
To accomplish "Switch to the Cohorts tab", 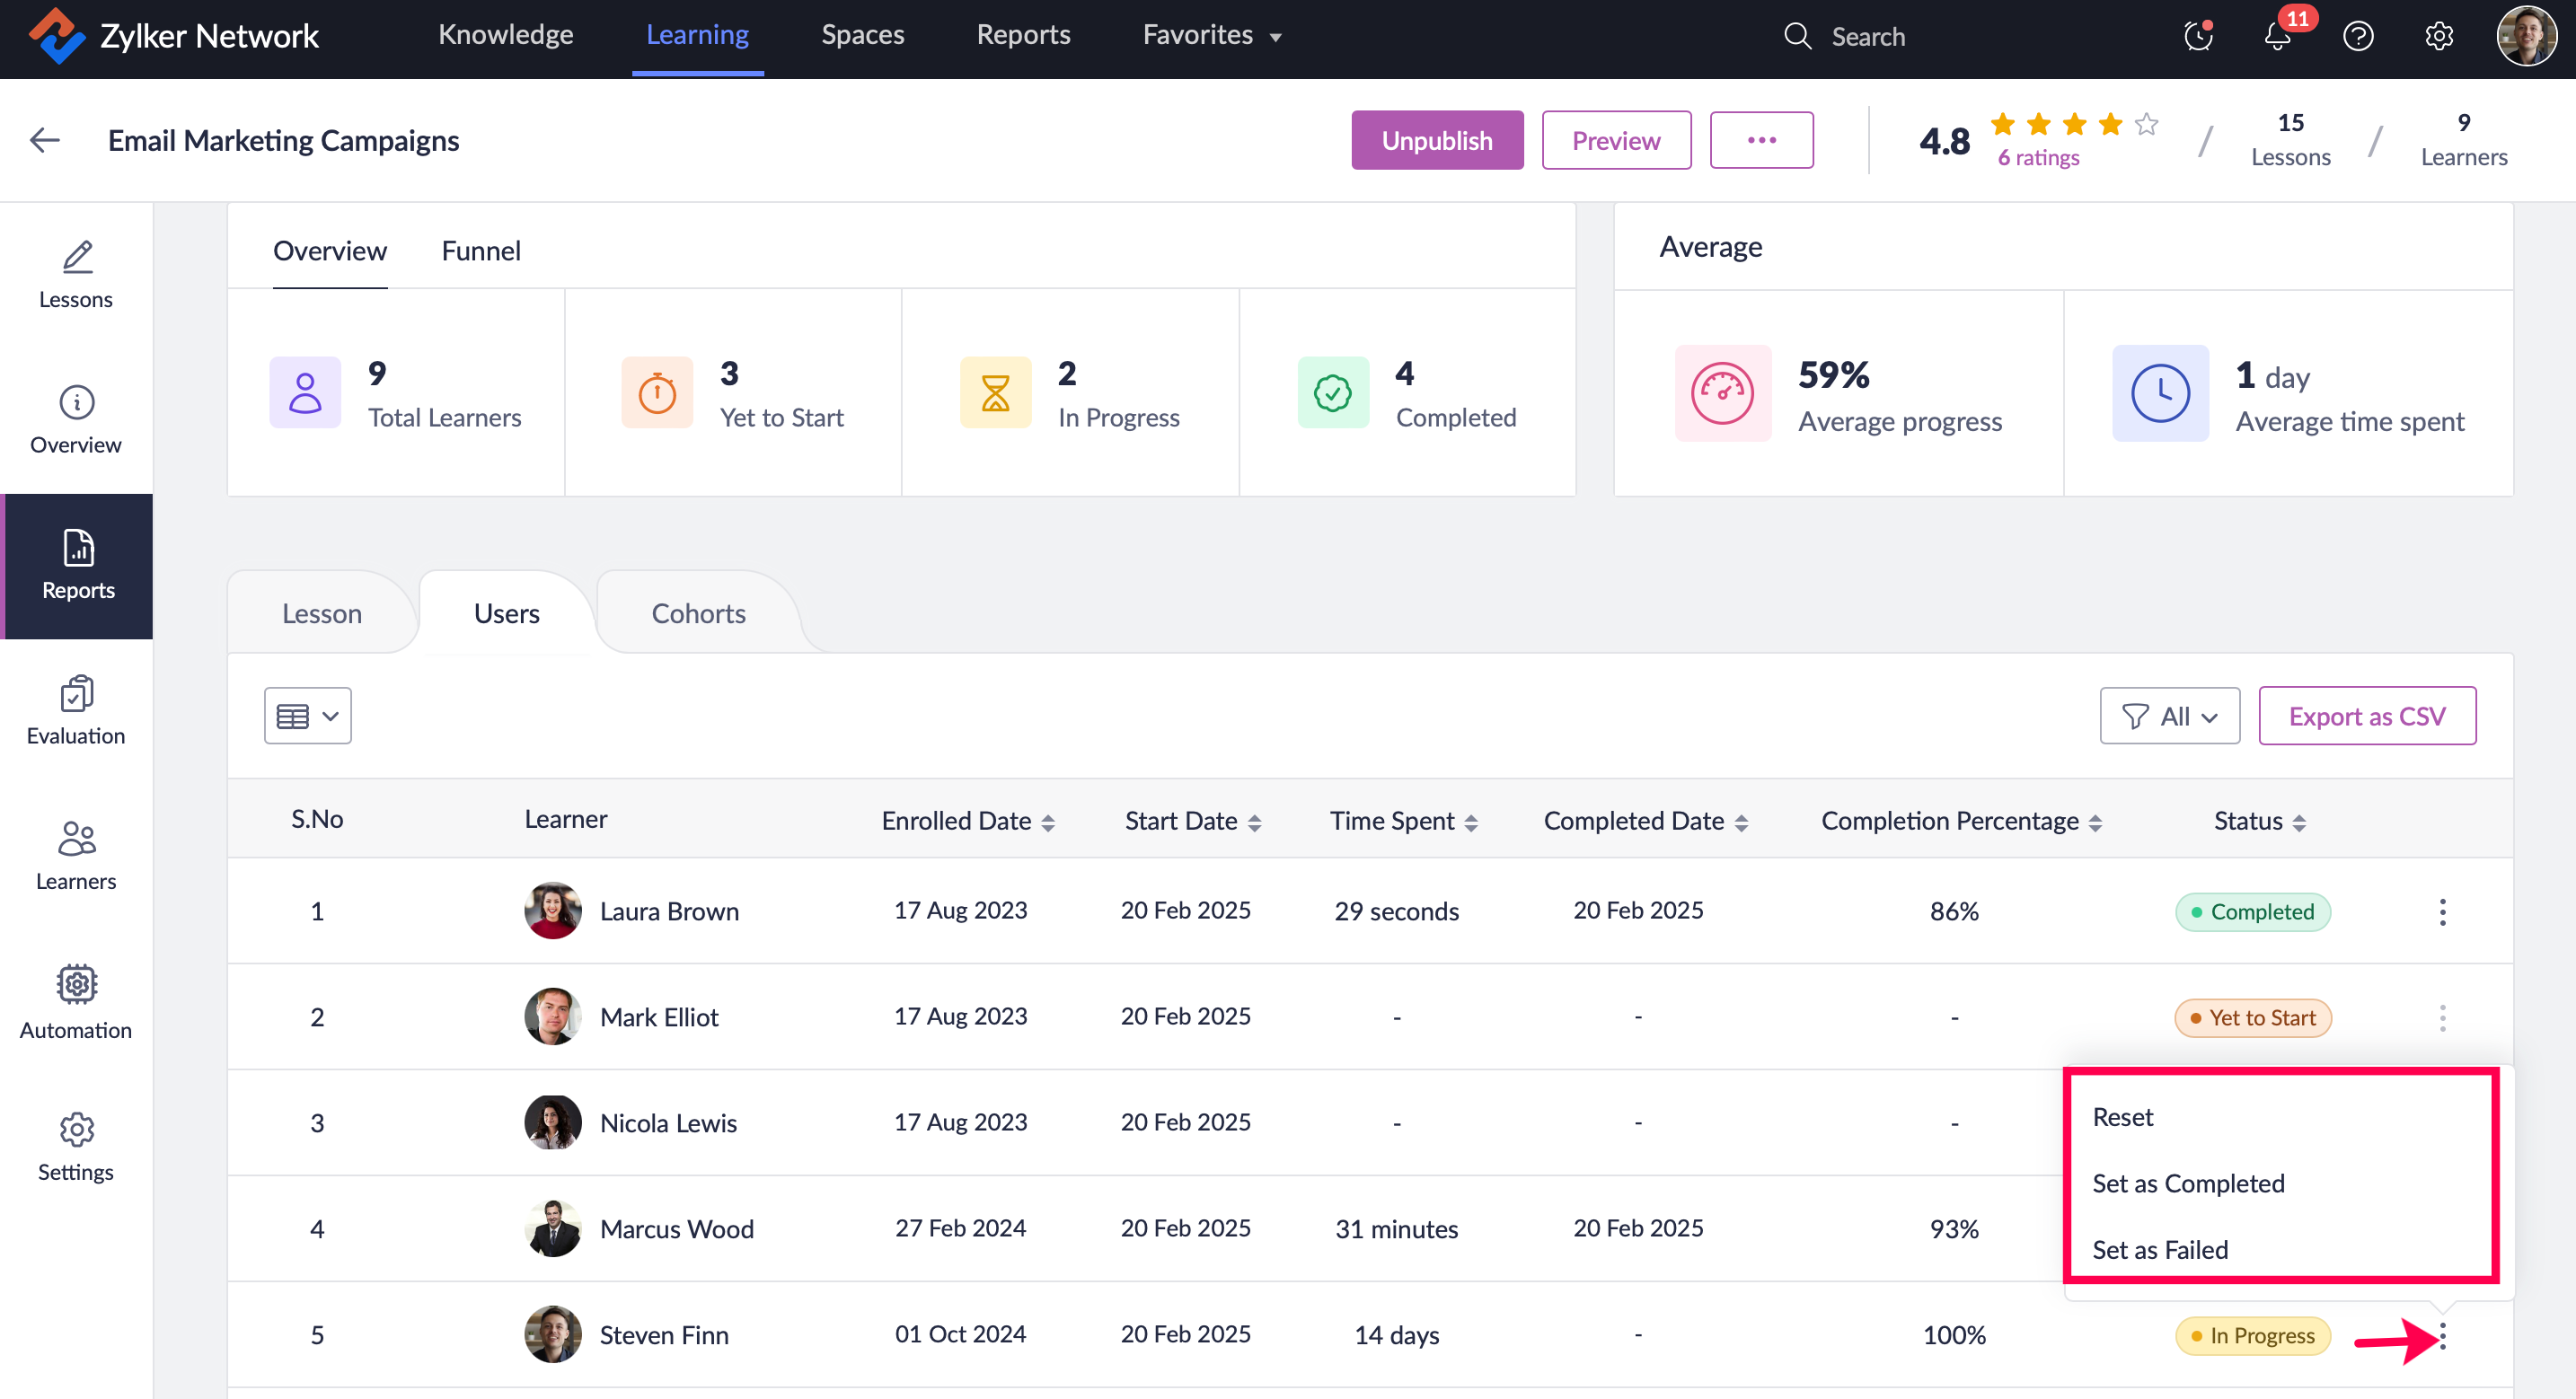I will tap(698, 613).
